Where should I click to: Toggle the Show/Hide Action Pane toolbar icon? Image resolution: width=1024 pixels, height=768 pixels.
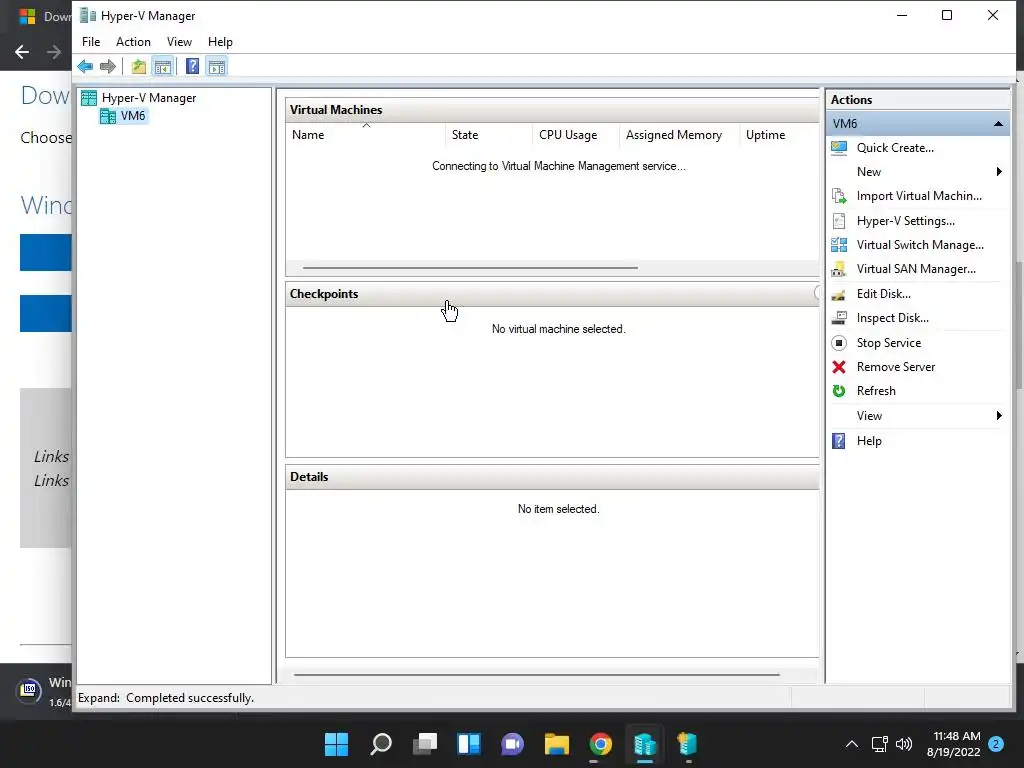point(217,67)
